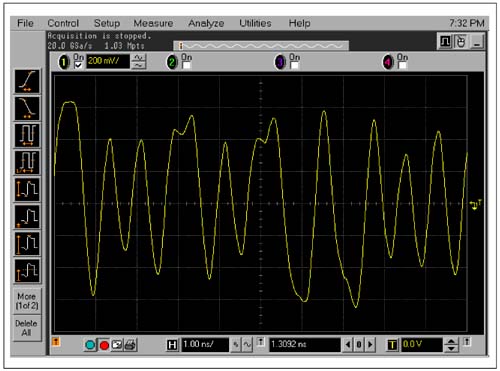Select the V max measurement icon
This screenshot has width=500, height=371.
(27, 244)
